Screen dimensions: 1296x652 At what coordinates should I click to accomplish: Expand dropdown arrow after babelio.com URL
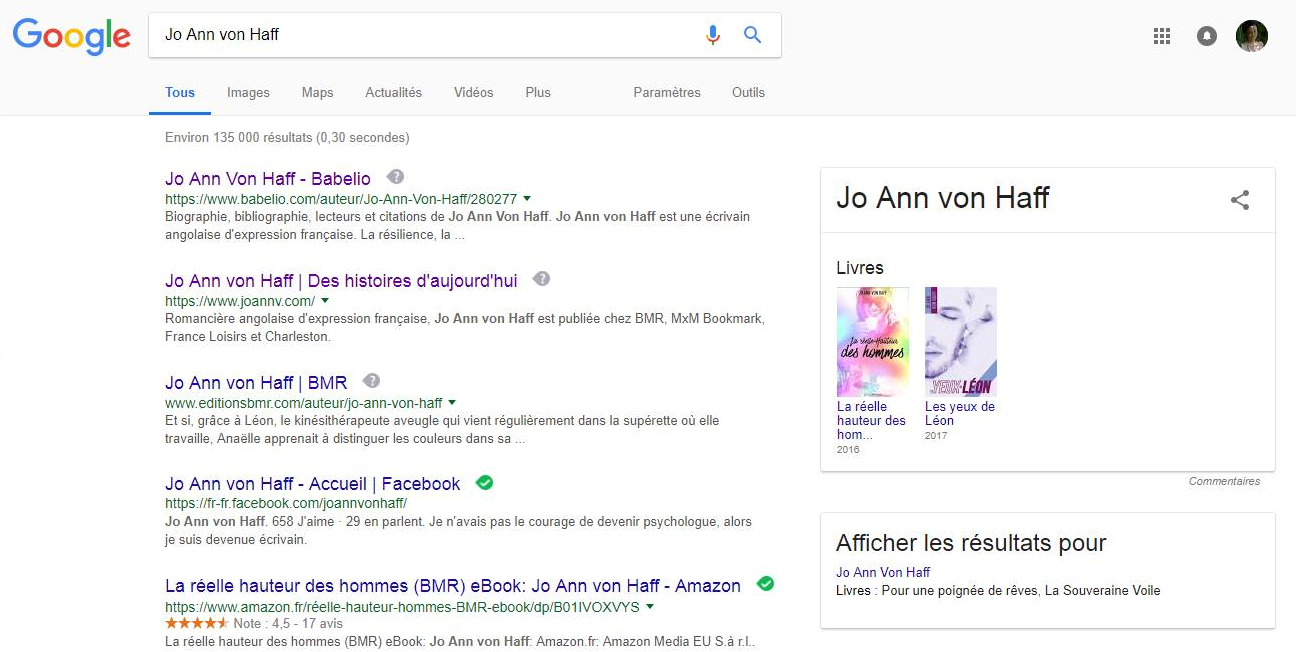point(527,199)
